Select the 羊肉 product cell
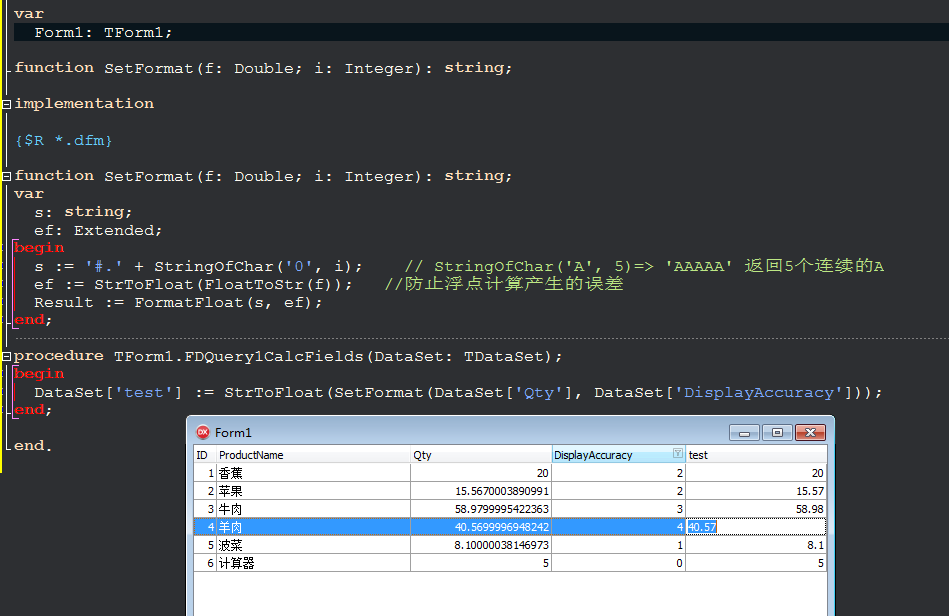The width and height of the screenshot is (949, 616). point(313,527)
